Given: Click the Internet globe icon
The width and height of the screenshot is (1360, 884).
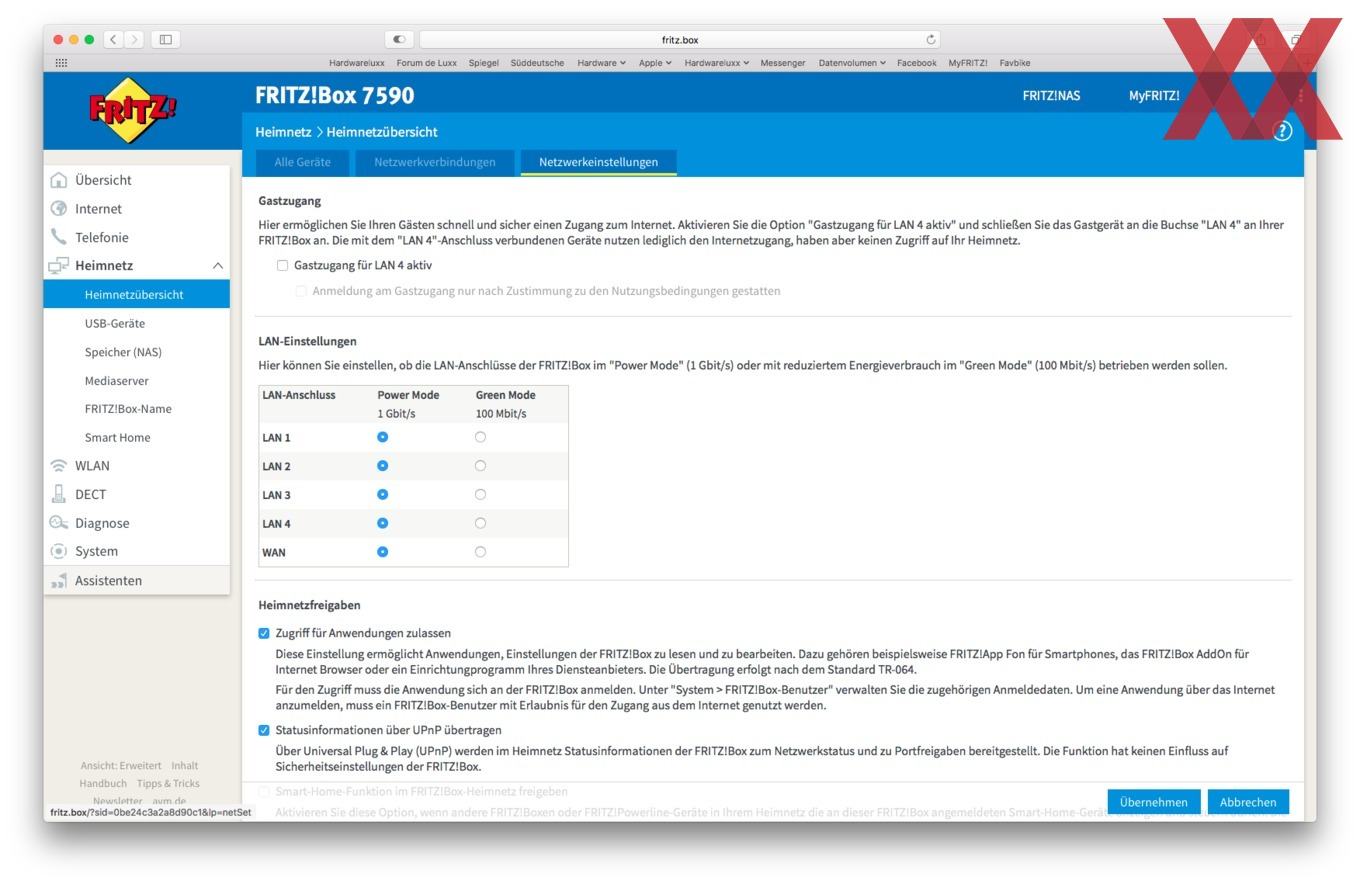Looking at the screenshot, I should pyautogui.click(x=59, y=209).
